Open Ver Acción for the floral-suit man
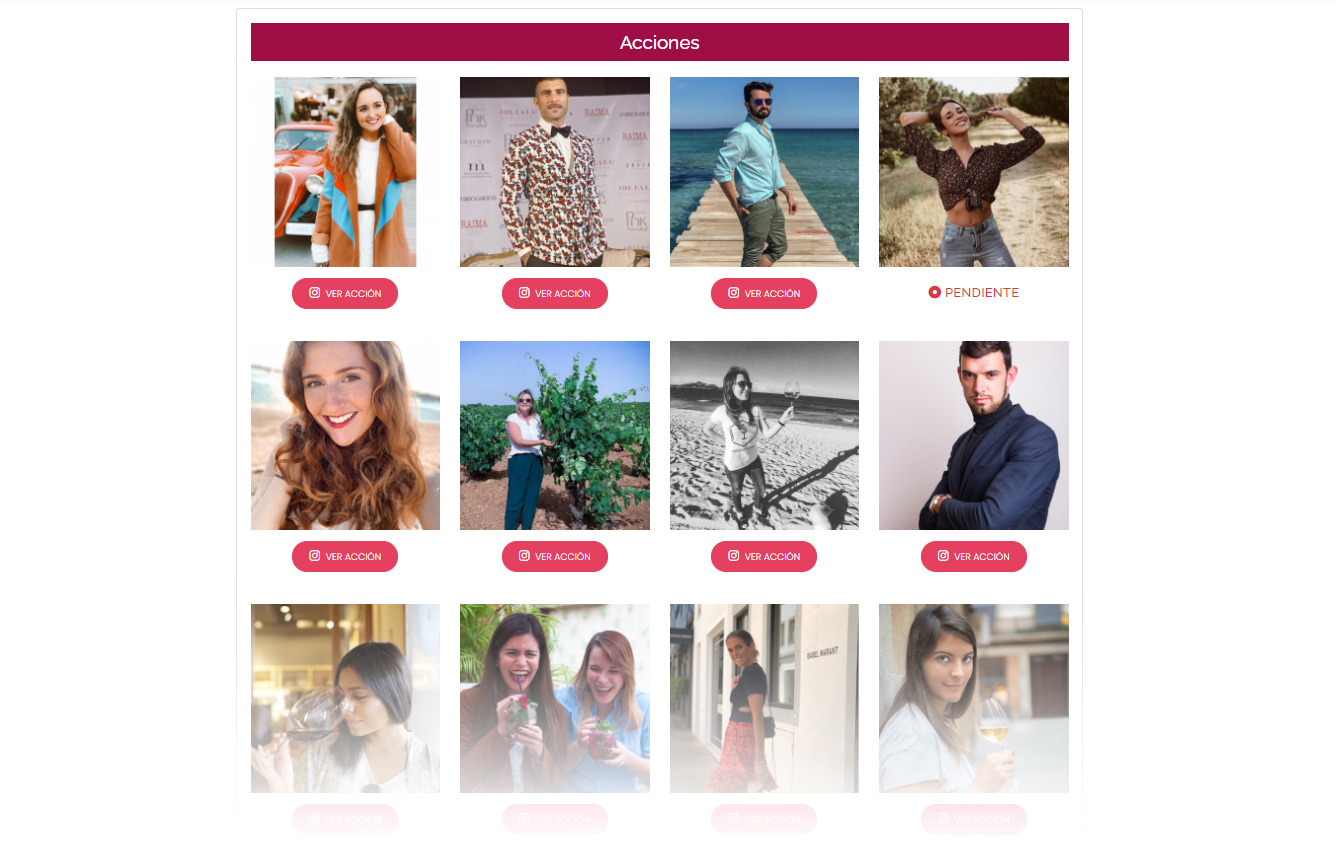The height and width of the screenshot is (850, 1336). click(x=555, y=293)
